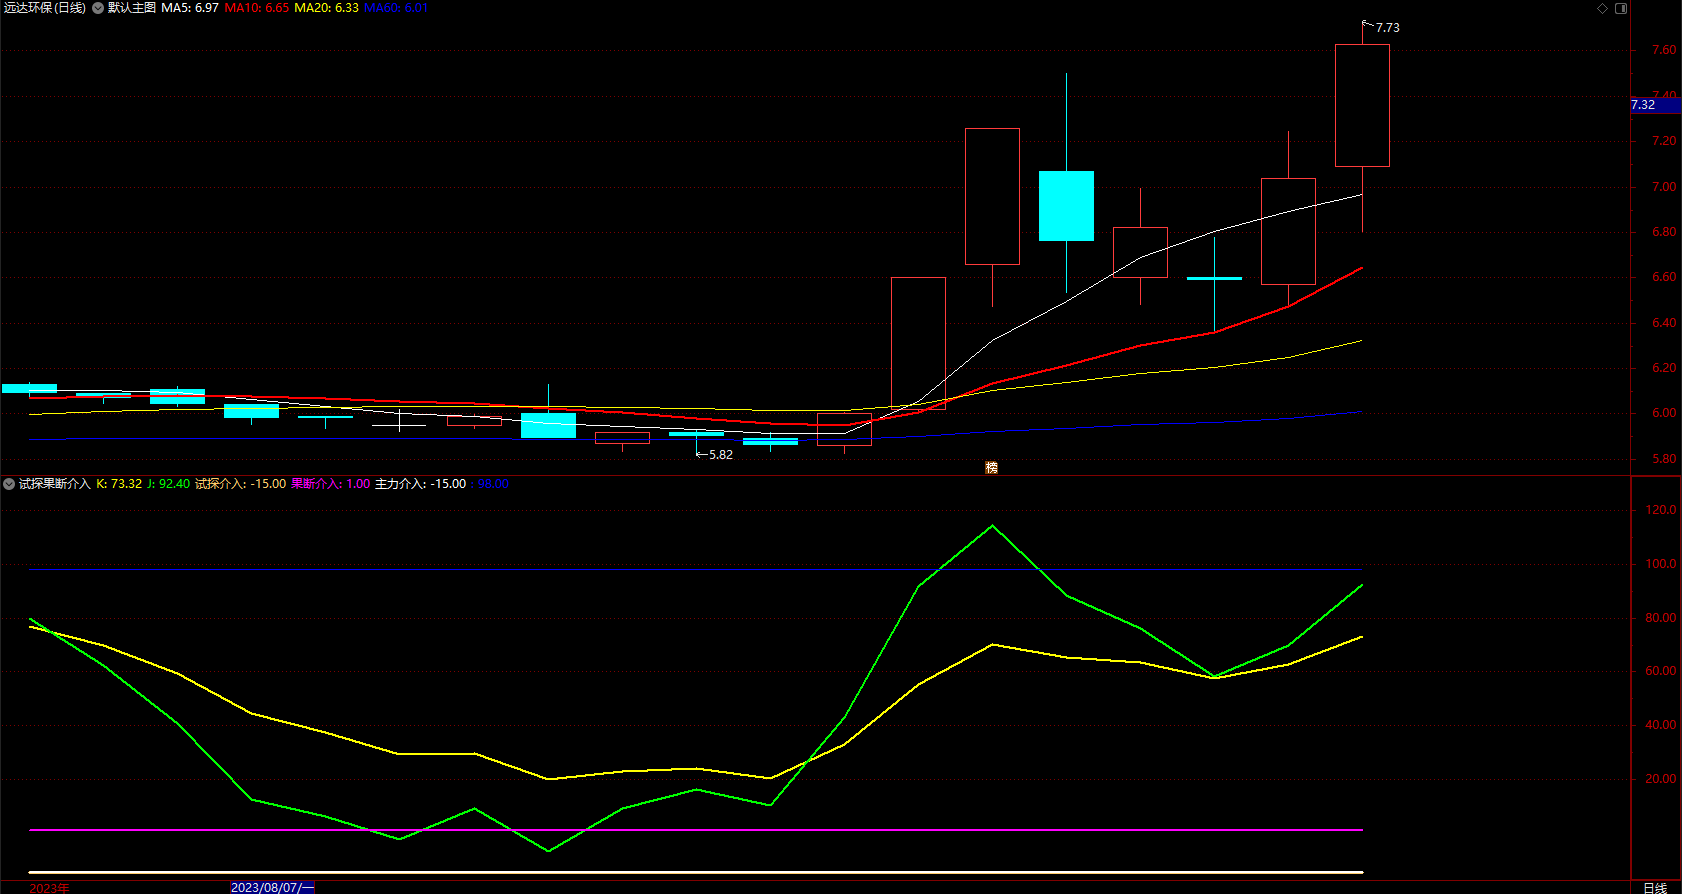This screenshot has height=894, width=1682.
Task: Click the red MA10: 6.65 label
Action: tap(257, 8)
